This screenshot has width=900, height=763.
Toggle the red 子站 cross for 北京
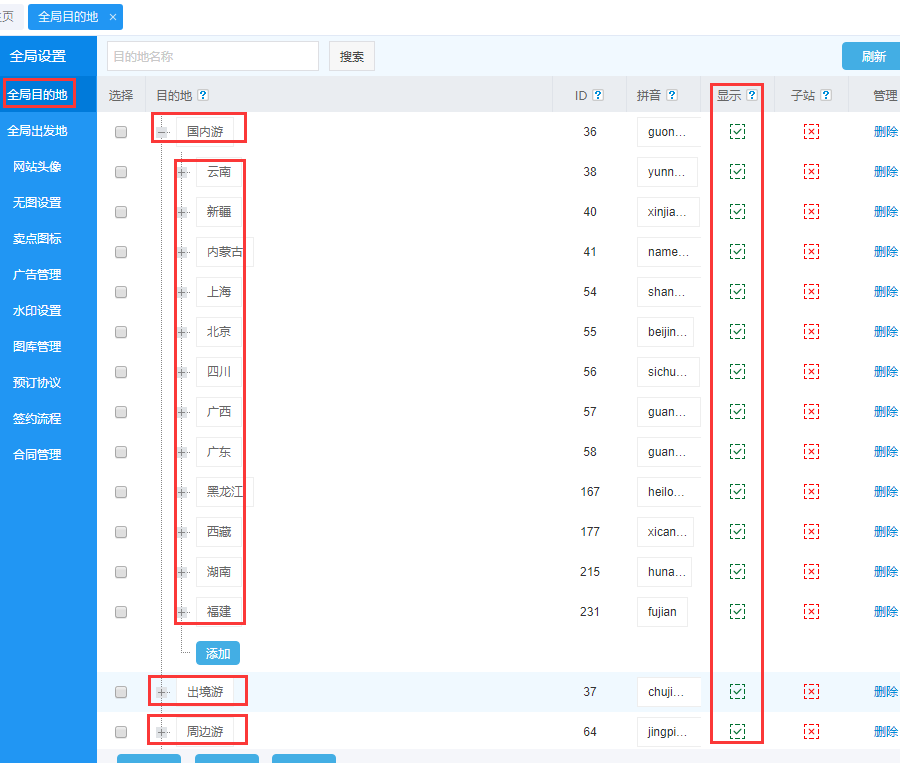[811, 332]
